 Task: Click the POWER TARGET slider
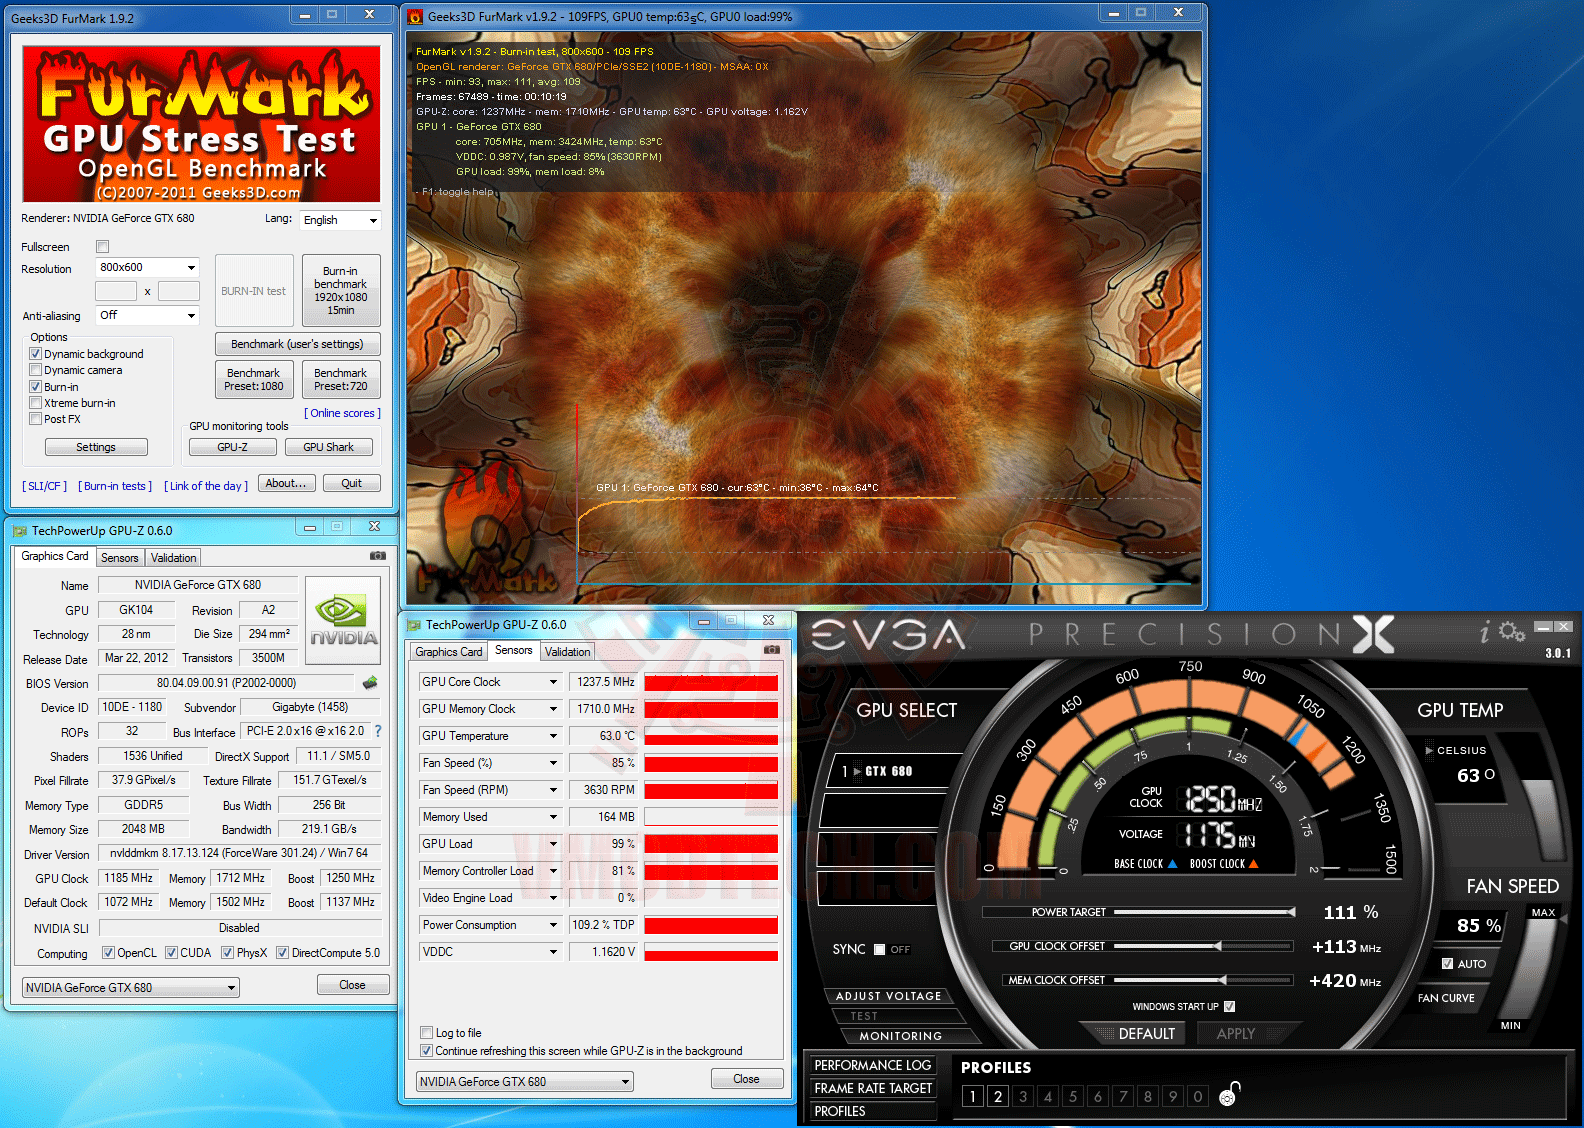(x=1204, y=912)
